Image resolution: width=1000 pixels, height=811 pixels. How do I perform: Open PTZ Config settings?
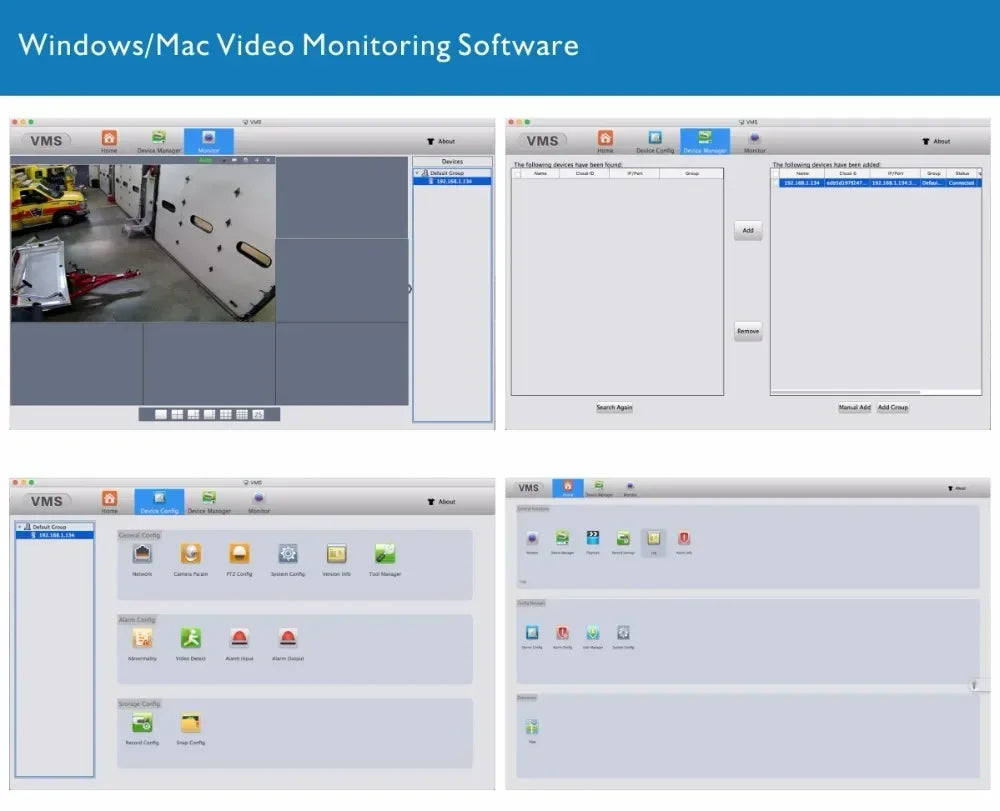click(x=239, y=555)
